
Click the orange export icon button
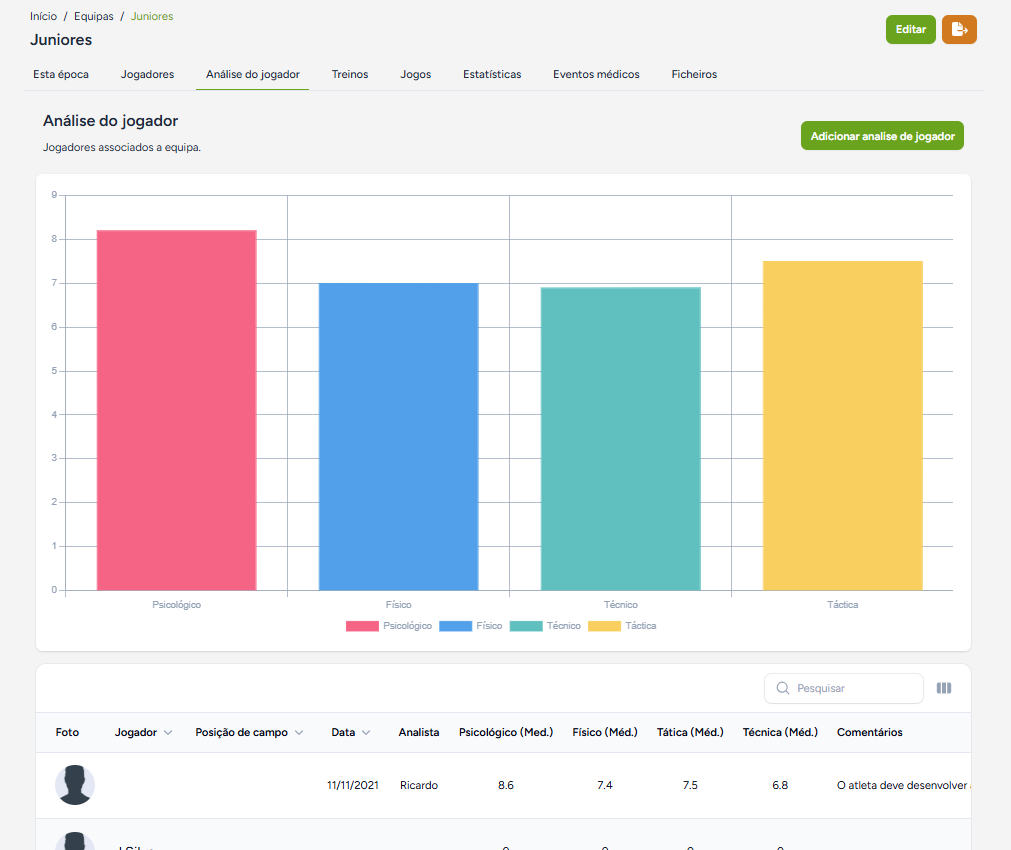[x=959, y=30]
